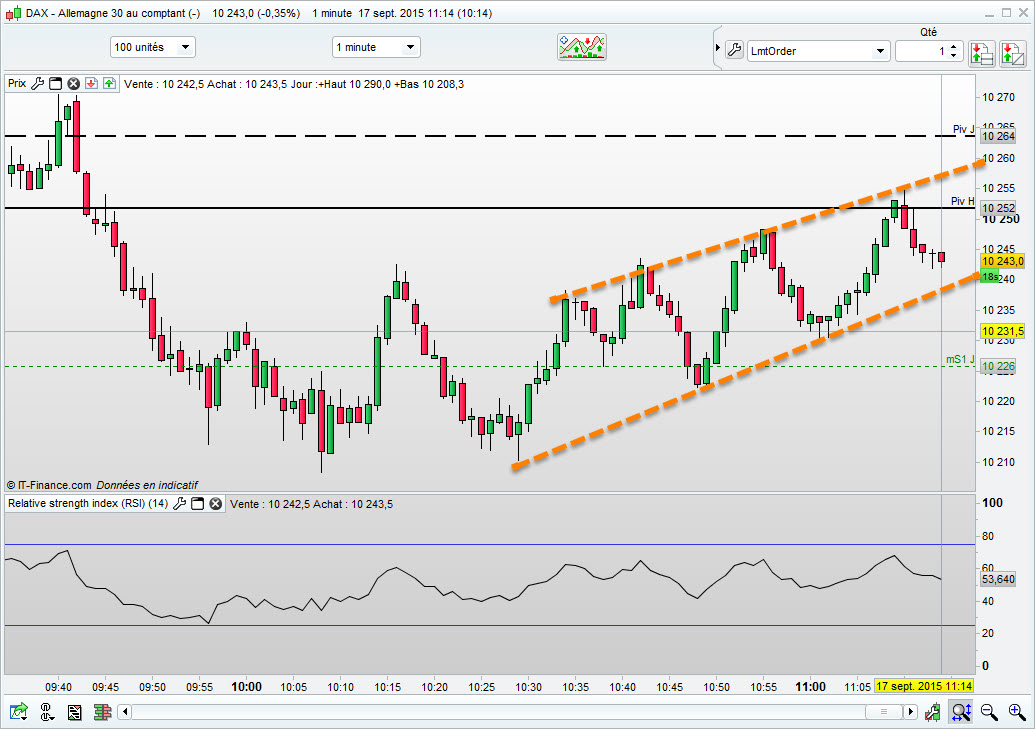Click the candlestick price scale icon at bottom right
Viewport: 1035px width, 729px height.
(x=933, y=711)
